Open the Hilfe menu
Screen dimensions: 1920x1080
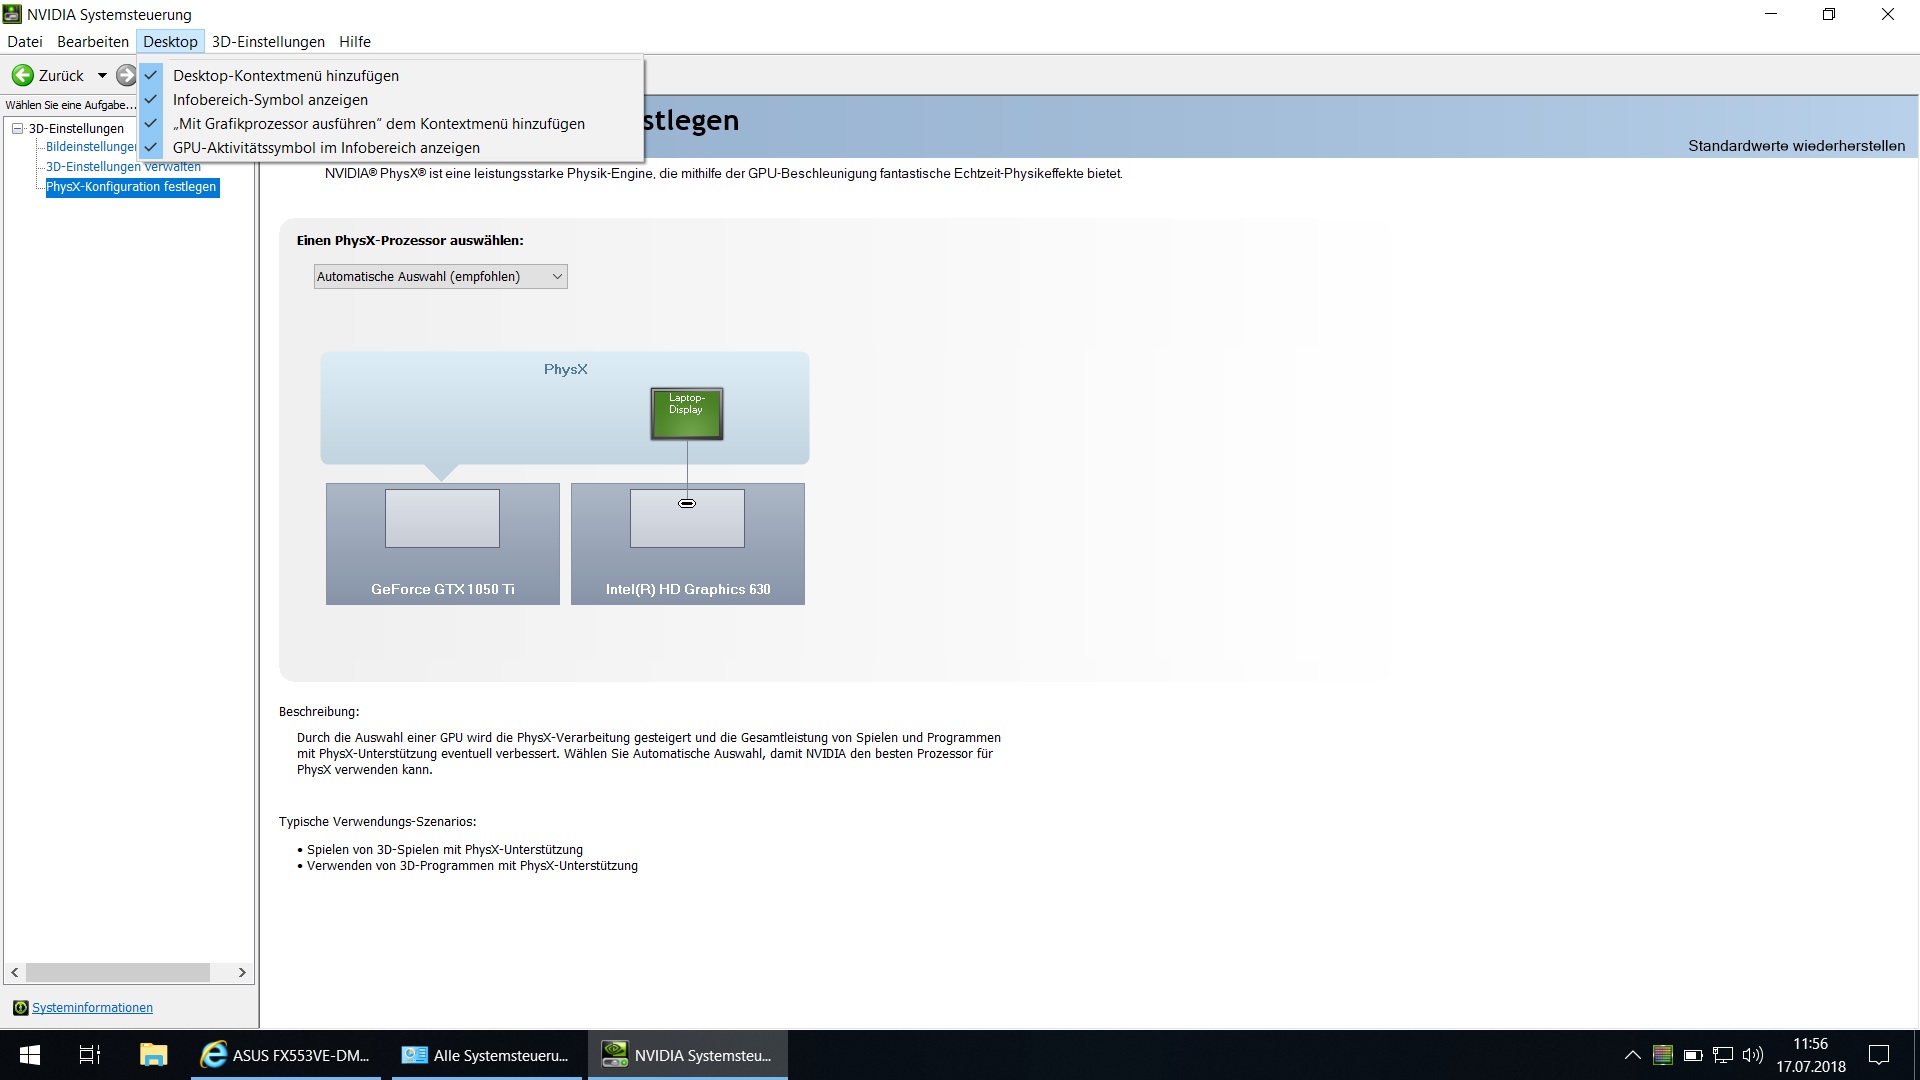354,42
